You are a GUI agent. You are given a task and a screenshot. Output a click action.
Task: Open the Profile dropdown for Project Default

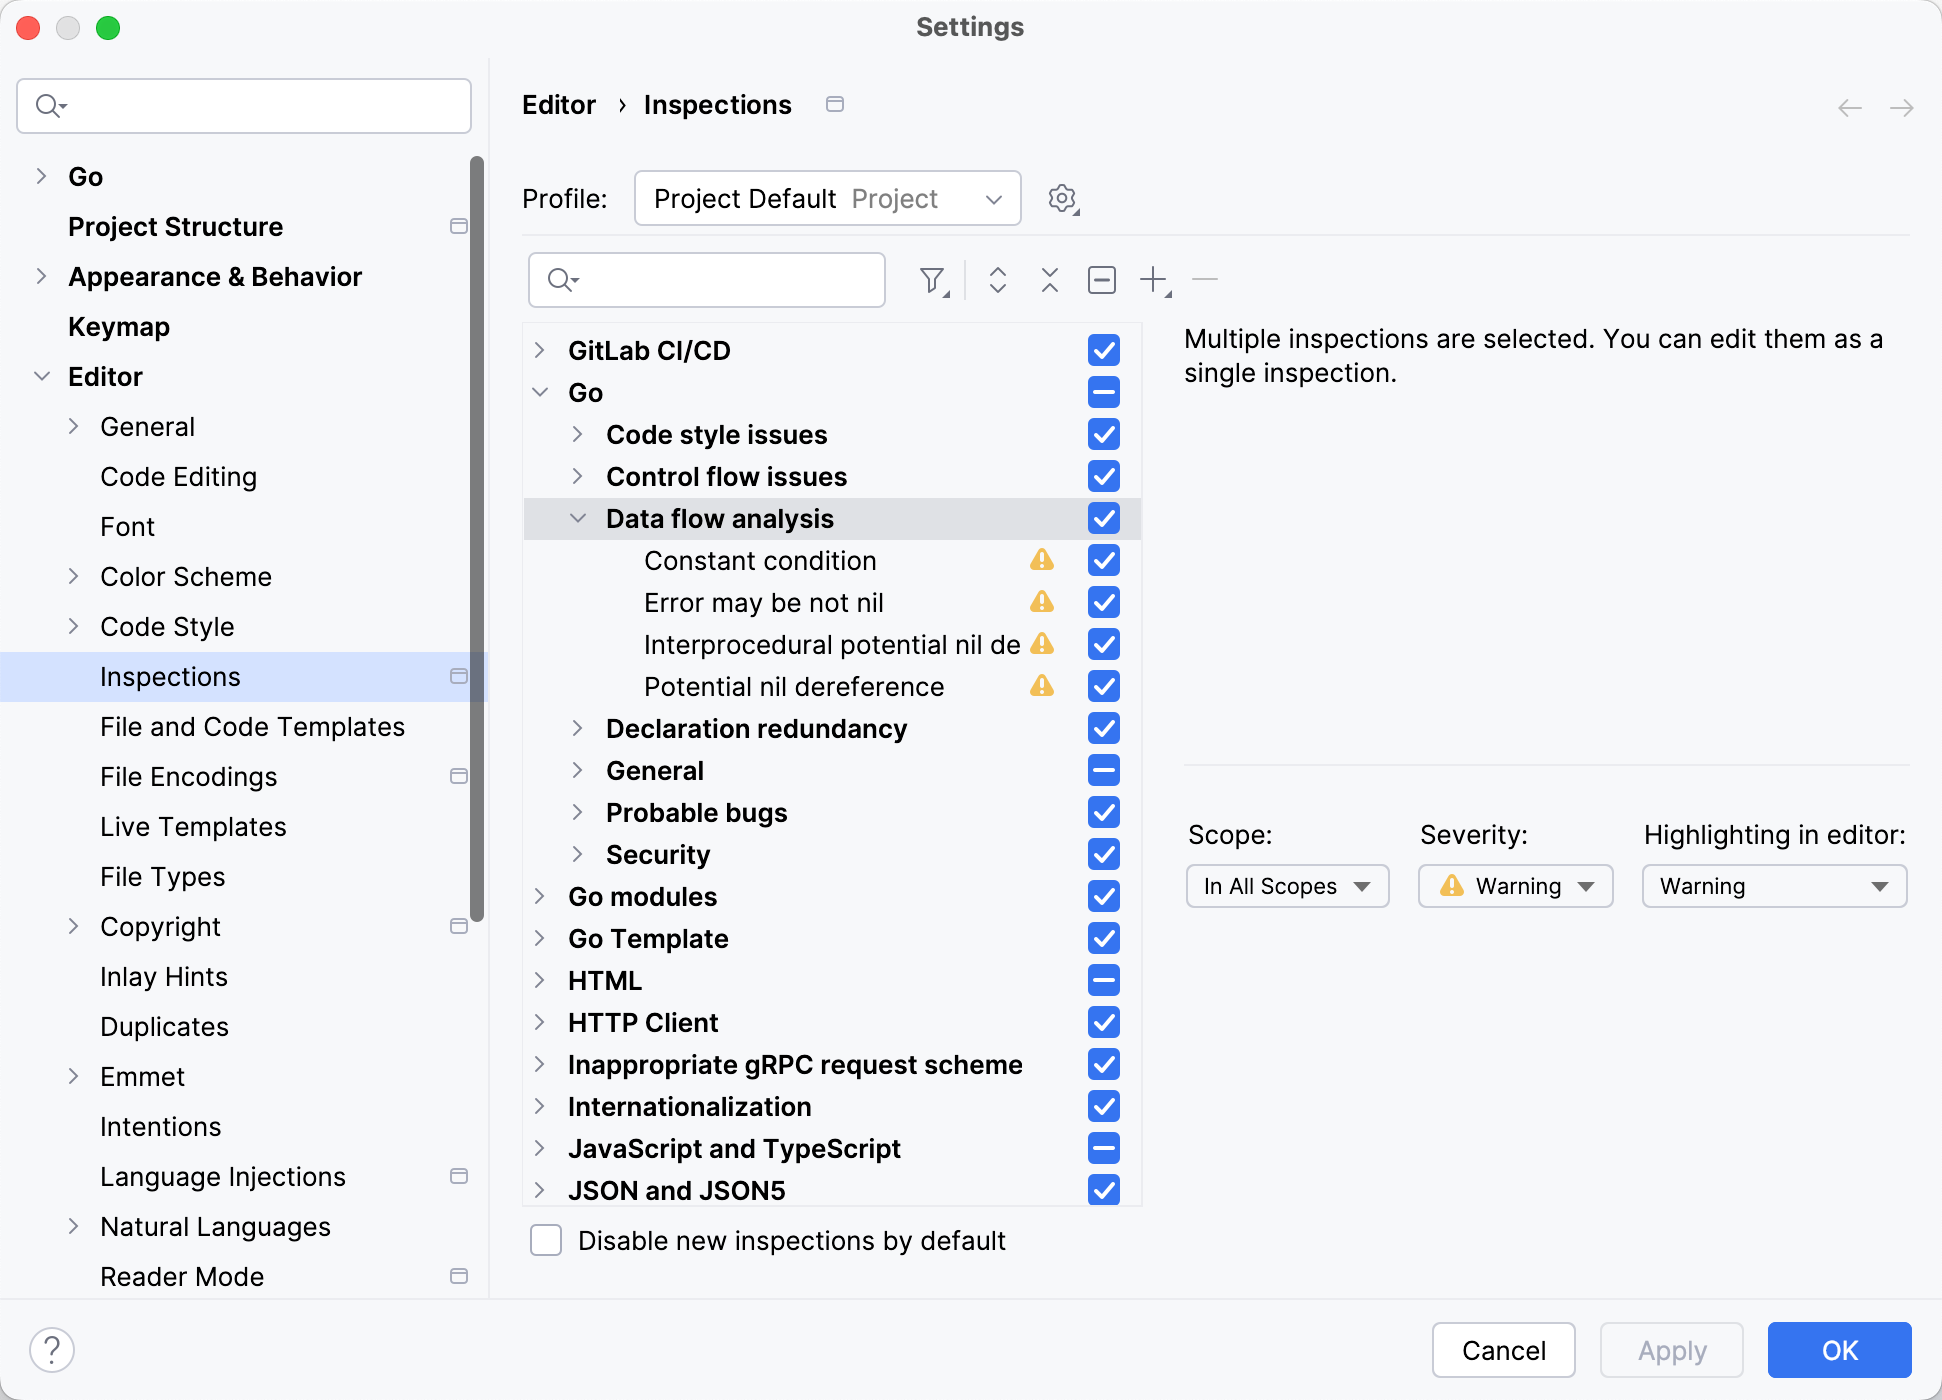[827, 199]
